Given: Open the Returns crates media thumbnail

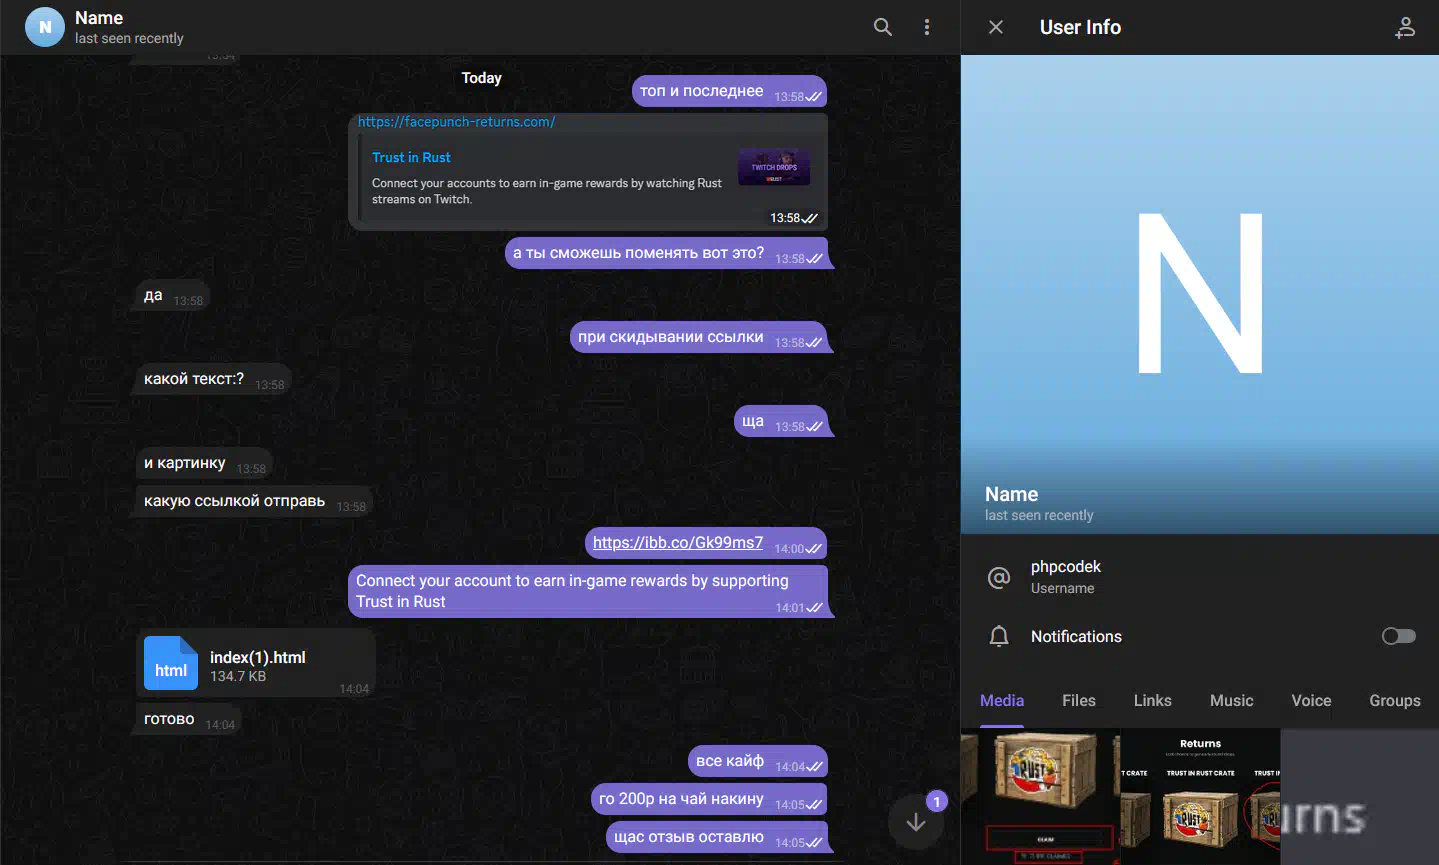Looking at the screenshot, I should pyautogui.click(x=1201, y=797).
